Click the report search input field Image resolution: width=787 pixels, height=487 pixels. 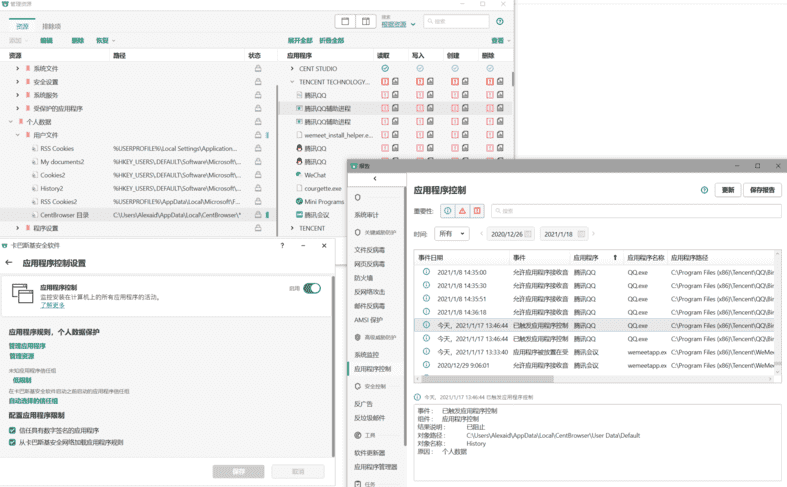click(x=636, y=211)
